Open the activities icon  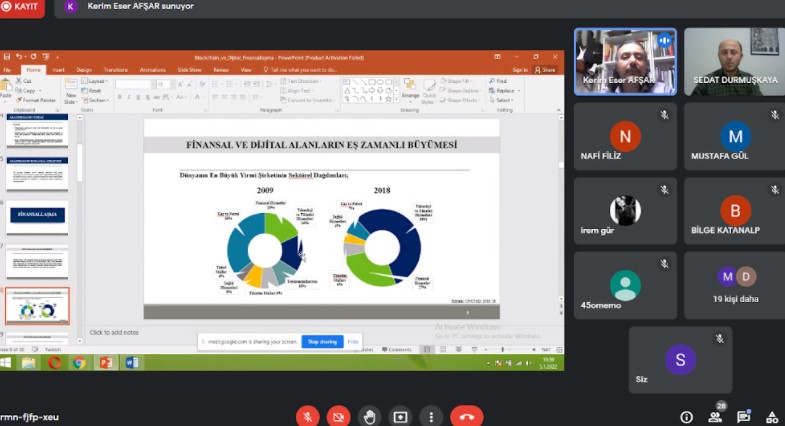pos(770,416)
